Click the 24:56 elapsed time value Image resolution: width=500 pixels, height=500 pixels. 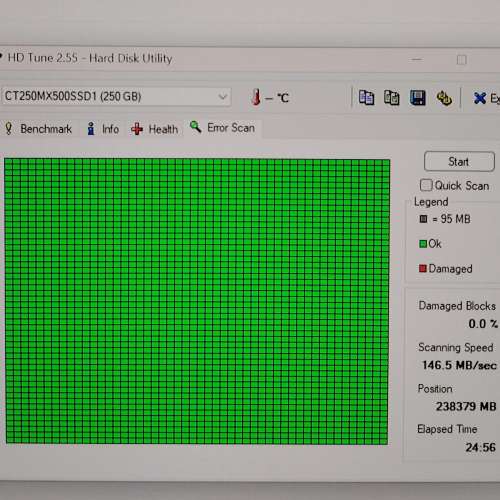pos(480,447)
